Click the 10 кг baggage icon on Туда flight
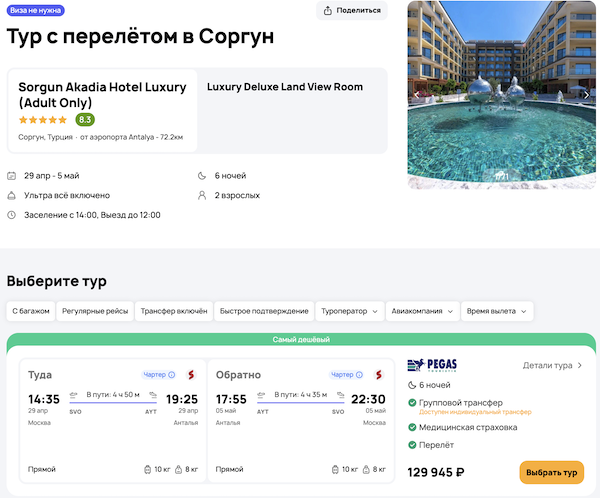 [x=147, y=469]
